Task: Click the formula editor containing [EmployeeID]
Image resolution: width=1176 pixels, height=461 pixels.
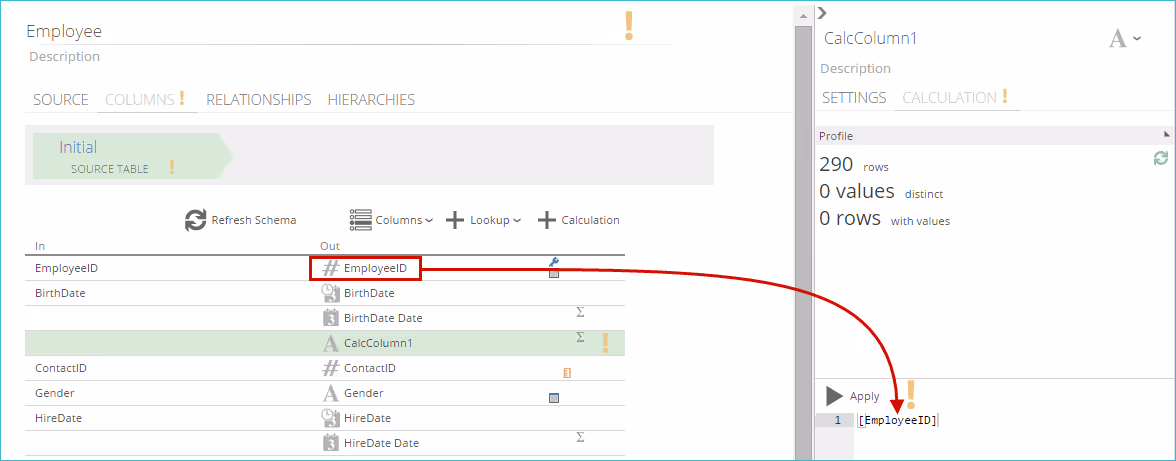Action: click(1000, 421)
